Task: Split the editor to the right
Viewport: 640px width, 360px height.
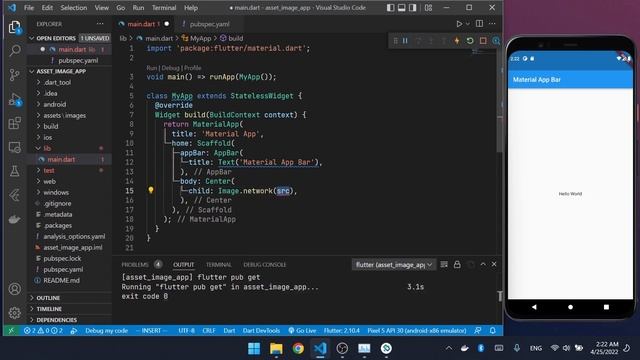Action: 480,24
